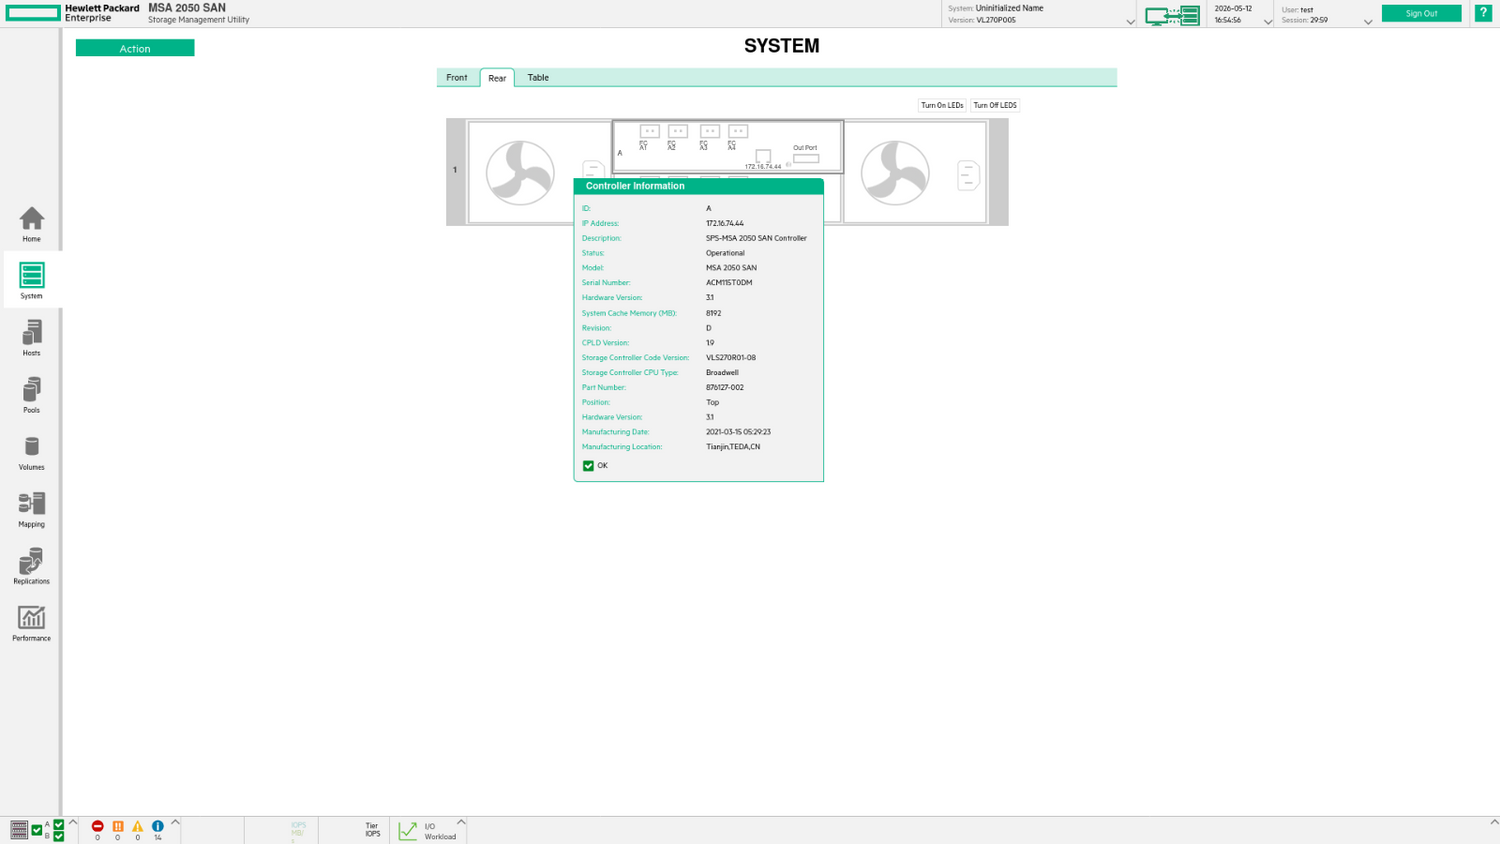Click the Controller Information popup title
The image size is (1500, 844).
(x=635, y=186)
